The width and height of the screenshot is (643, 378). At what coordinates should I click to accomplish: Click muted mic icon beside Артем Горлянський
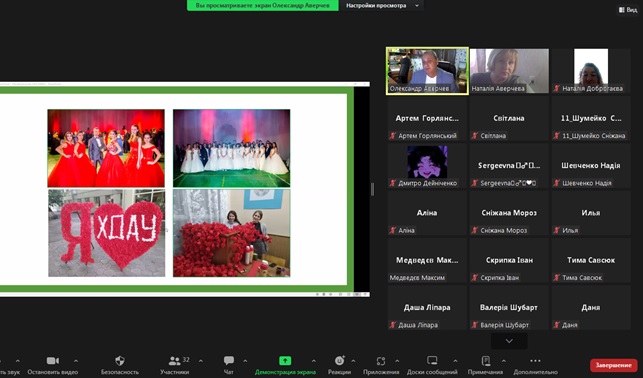[392, 136]
